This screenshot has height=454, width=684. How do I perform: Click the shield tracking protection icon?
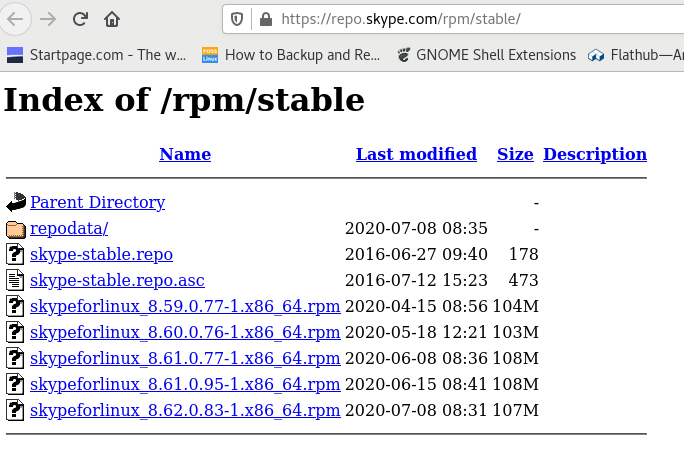238,19
